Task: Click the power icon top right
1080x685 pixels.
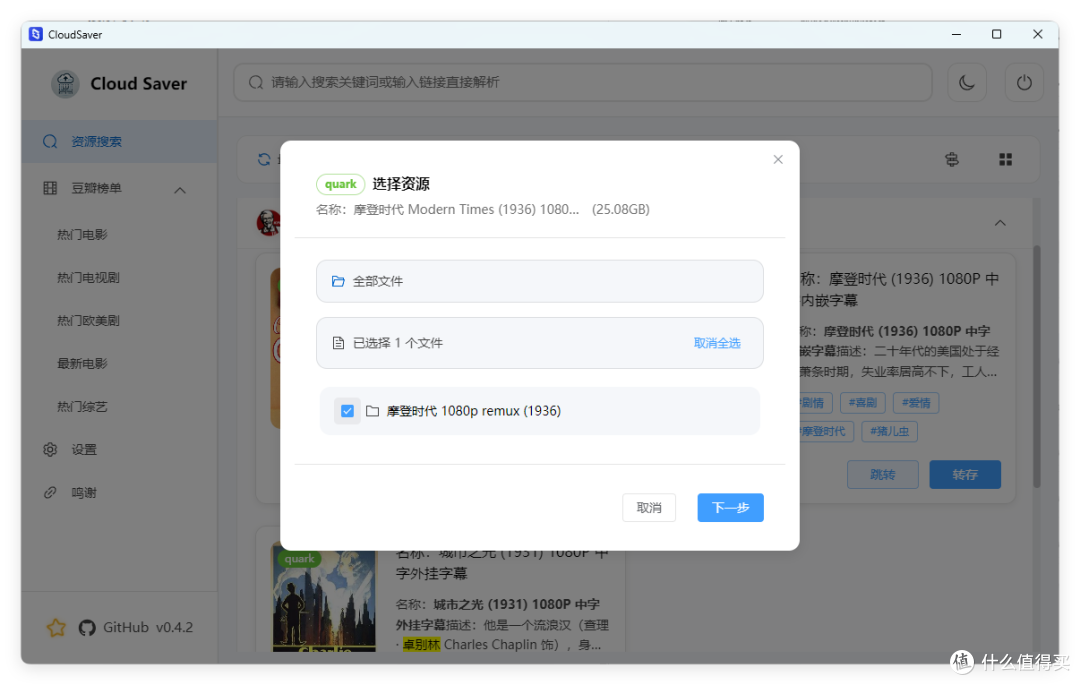Action: (1024, 82)
